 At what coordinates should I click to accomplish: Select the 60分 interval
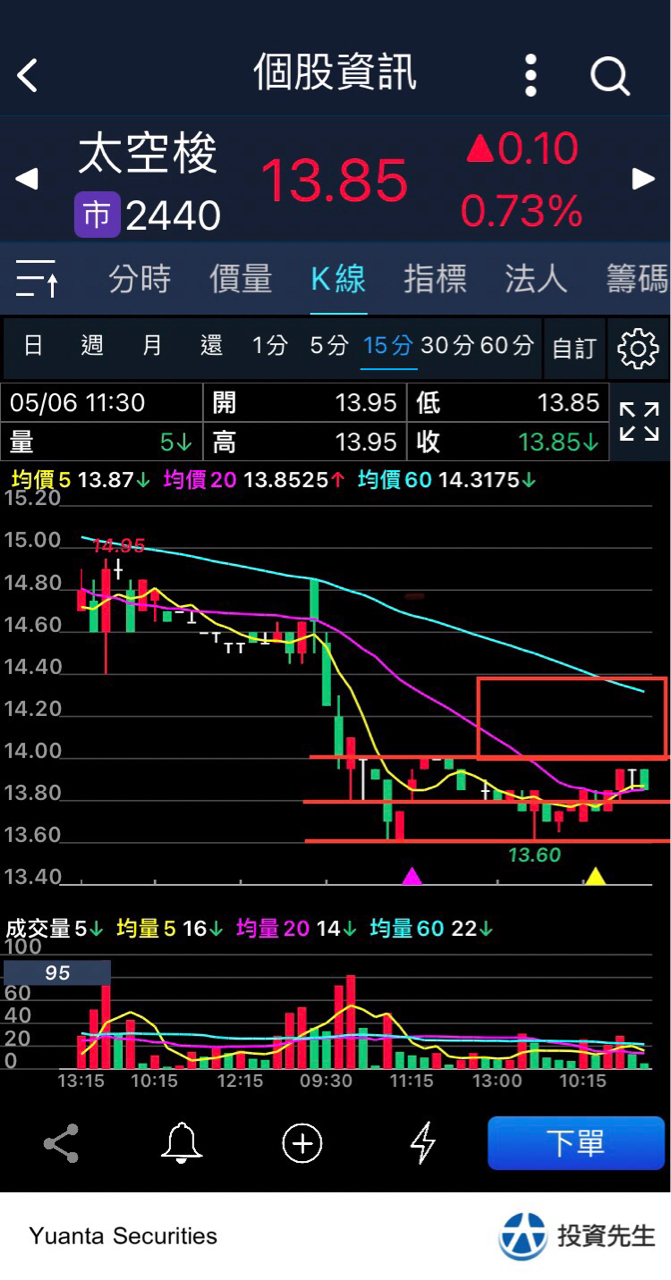pyautogui.click(x=507, y=346)
